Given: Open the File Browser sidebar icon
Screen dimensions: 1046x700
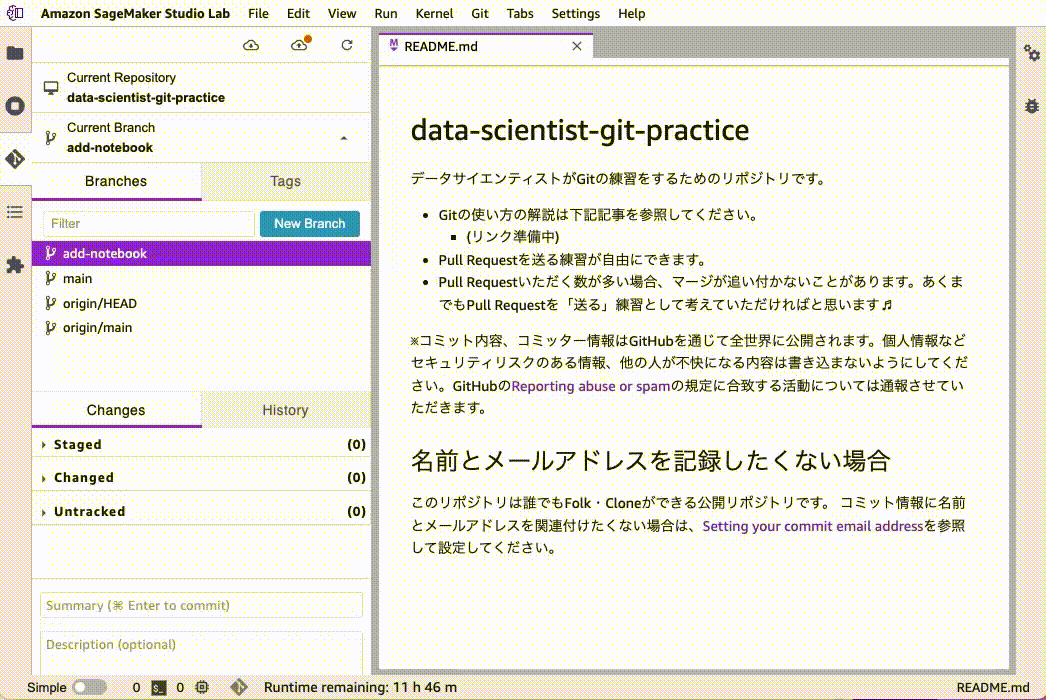Looking at the screenshot, I should click(15, 53).
